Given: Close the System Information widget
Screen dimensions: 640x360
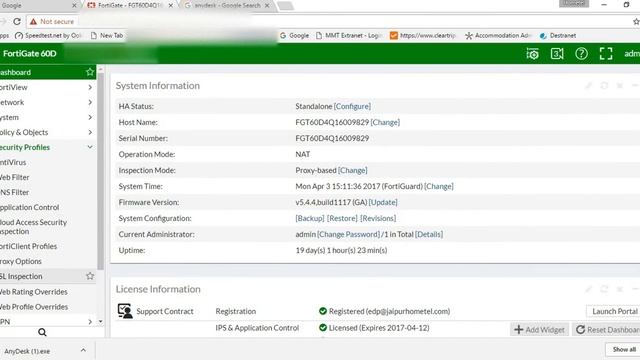Looking at the screenshot, I should click(620, 85).
